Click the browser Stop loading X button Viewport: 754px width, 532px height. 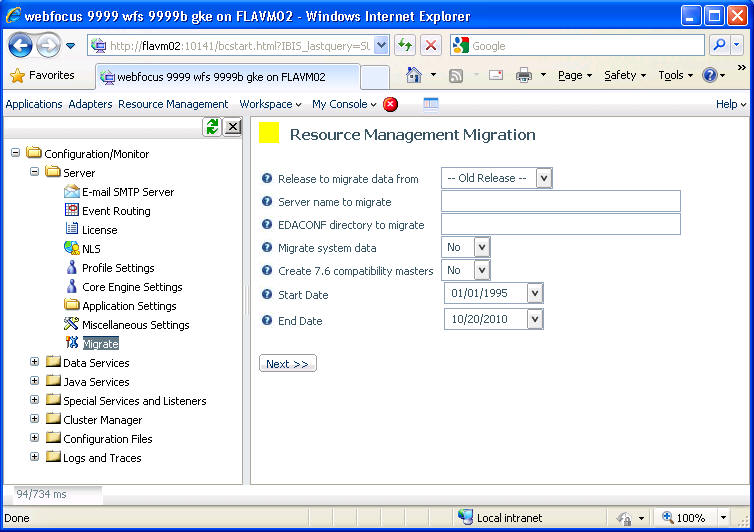(431, 46)
